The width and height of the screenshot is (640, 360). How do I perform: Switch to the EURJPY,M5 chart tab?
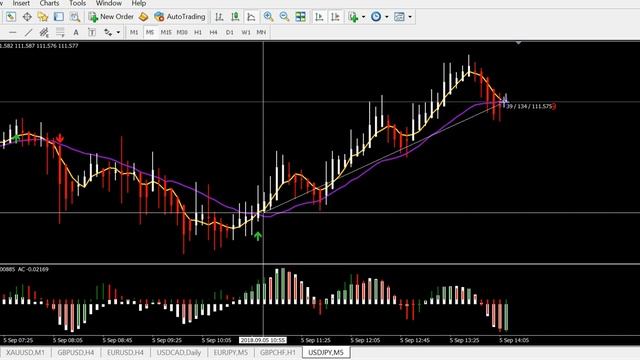pos(231,352)
